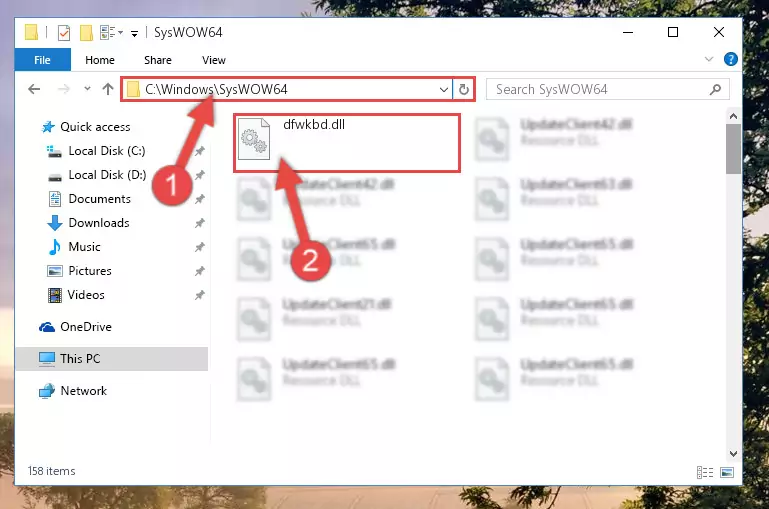Click the folder icon in title bar

click(x=31, y=32)
